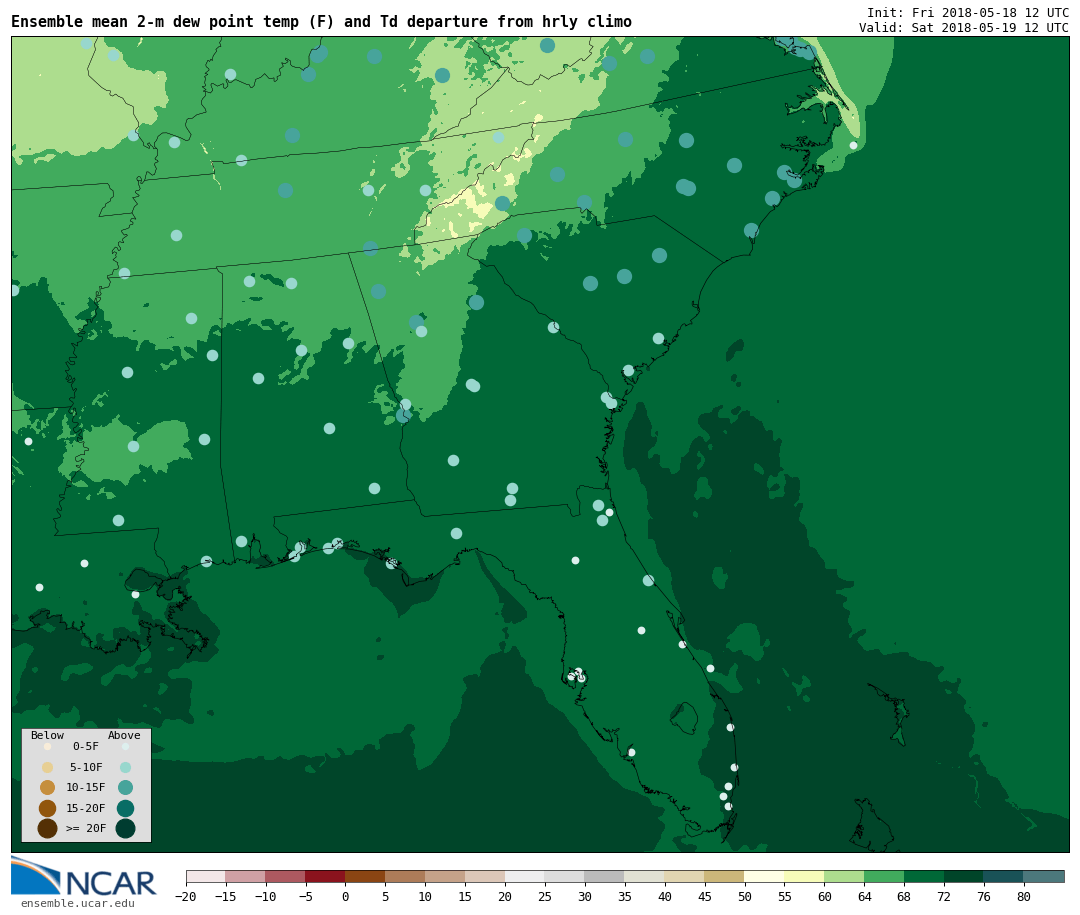1080x915 pixels.
Task: Click the 10-15F above-normal teal legend circle
Action: (x=125, y=787)
